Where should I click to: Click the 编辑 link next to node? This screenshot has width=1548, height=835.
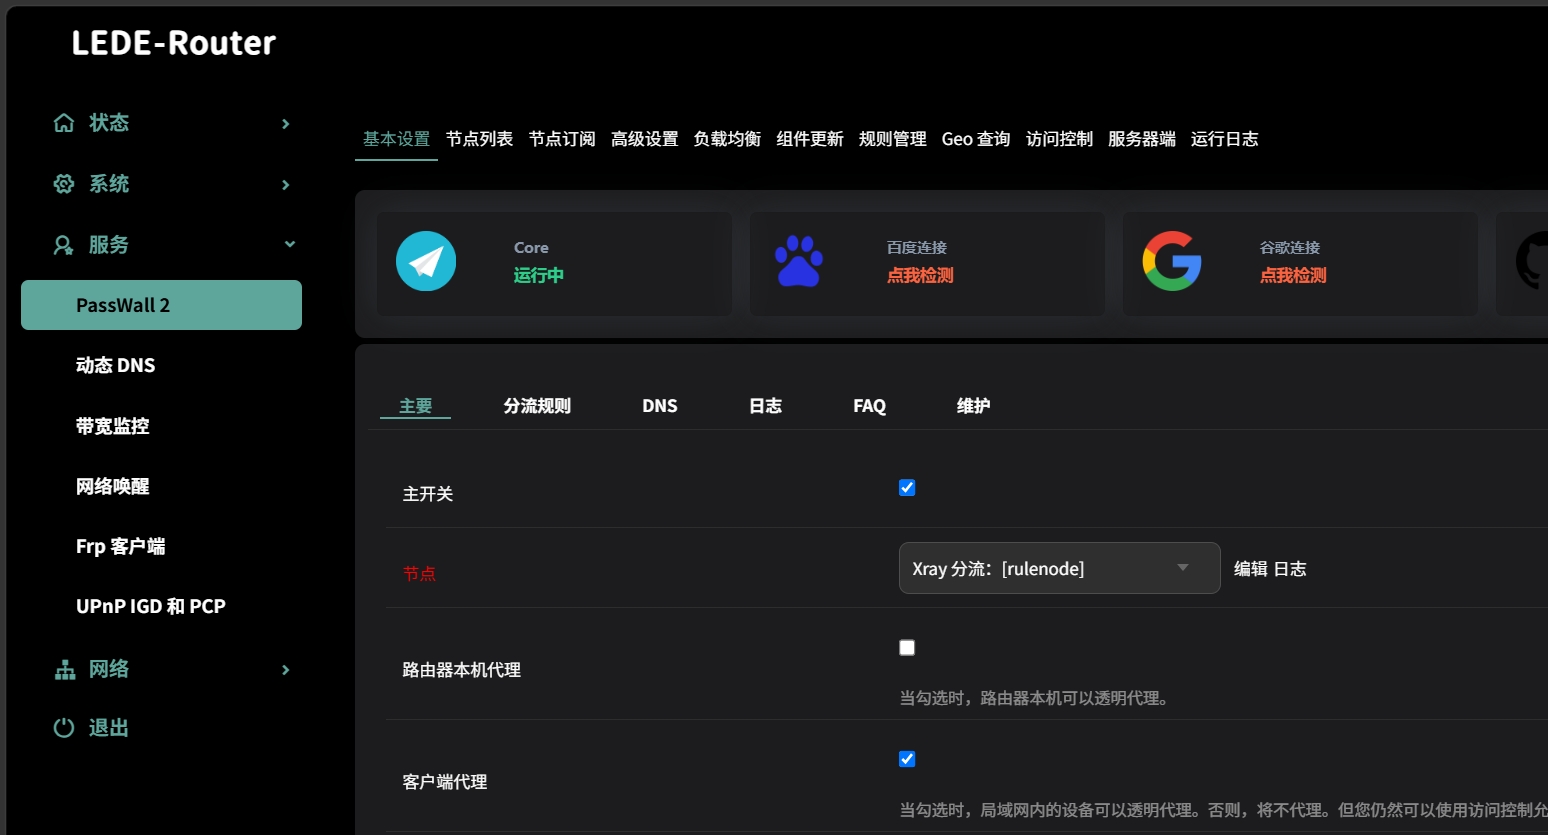click(1251, 569)
